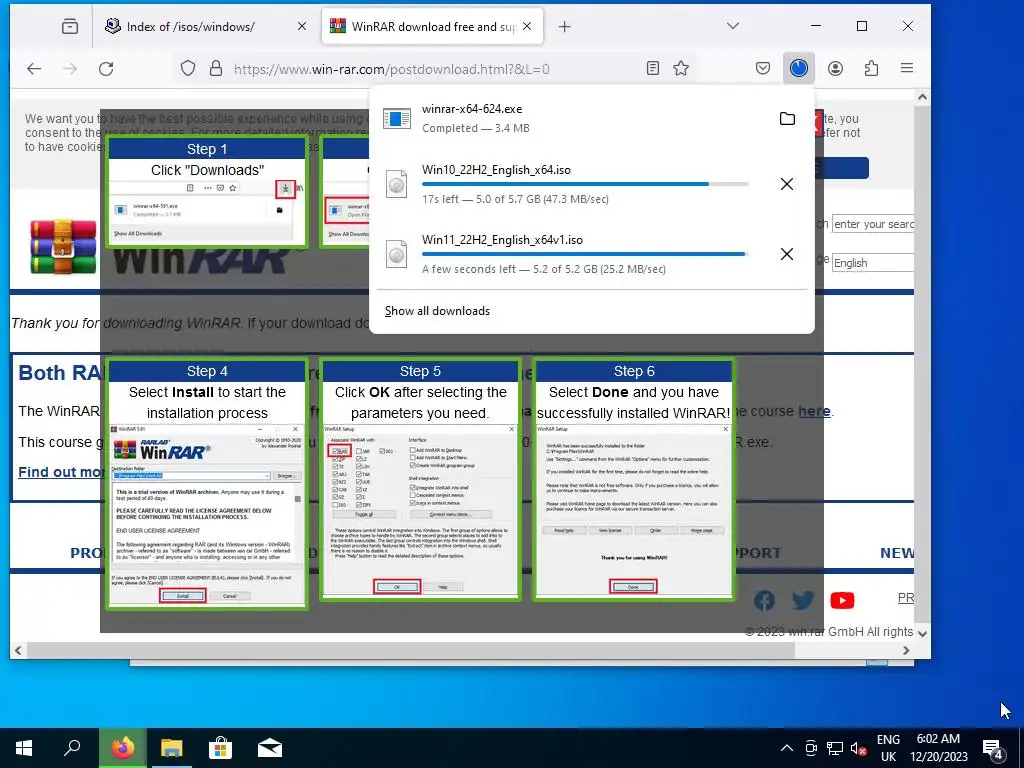Show all downloads
This screenshot has height=768, width=1024.
click(437, 311)
